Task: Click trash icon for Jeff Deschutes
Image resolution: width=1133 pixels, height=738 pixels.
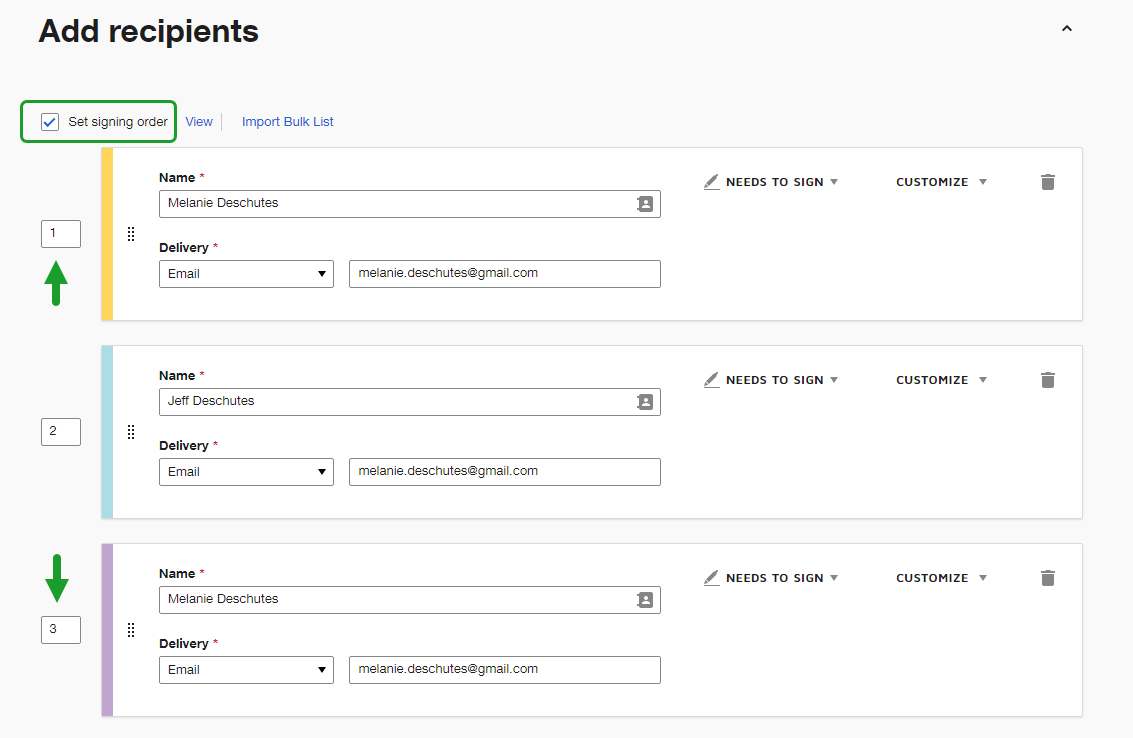Action: coord(1047,380)
